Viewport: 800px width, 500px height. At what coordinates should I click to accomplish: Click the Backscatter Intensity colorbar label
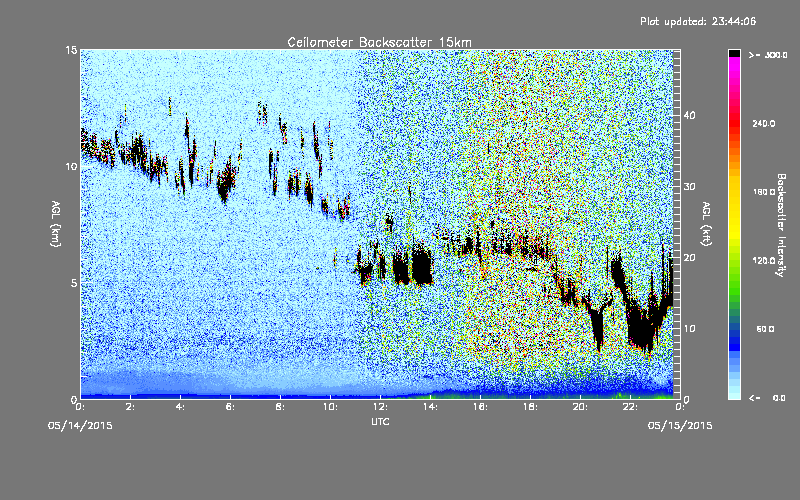(781, 225)
